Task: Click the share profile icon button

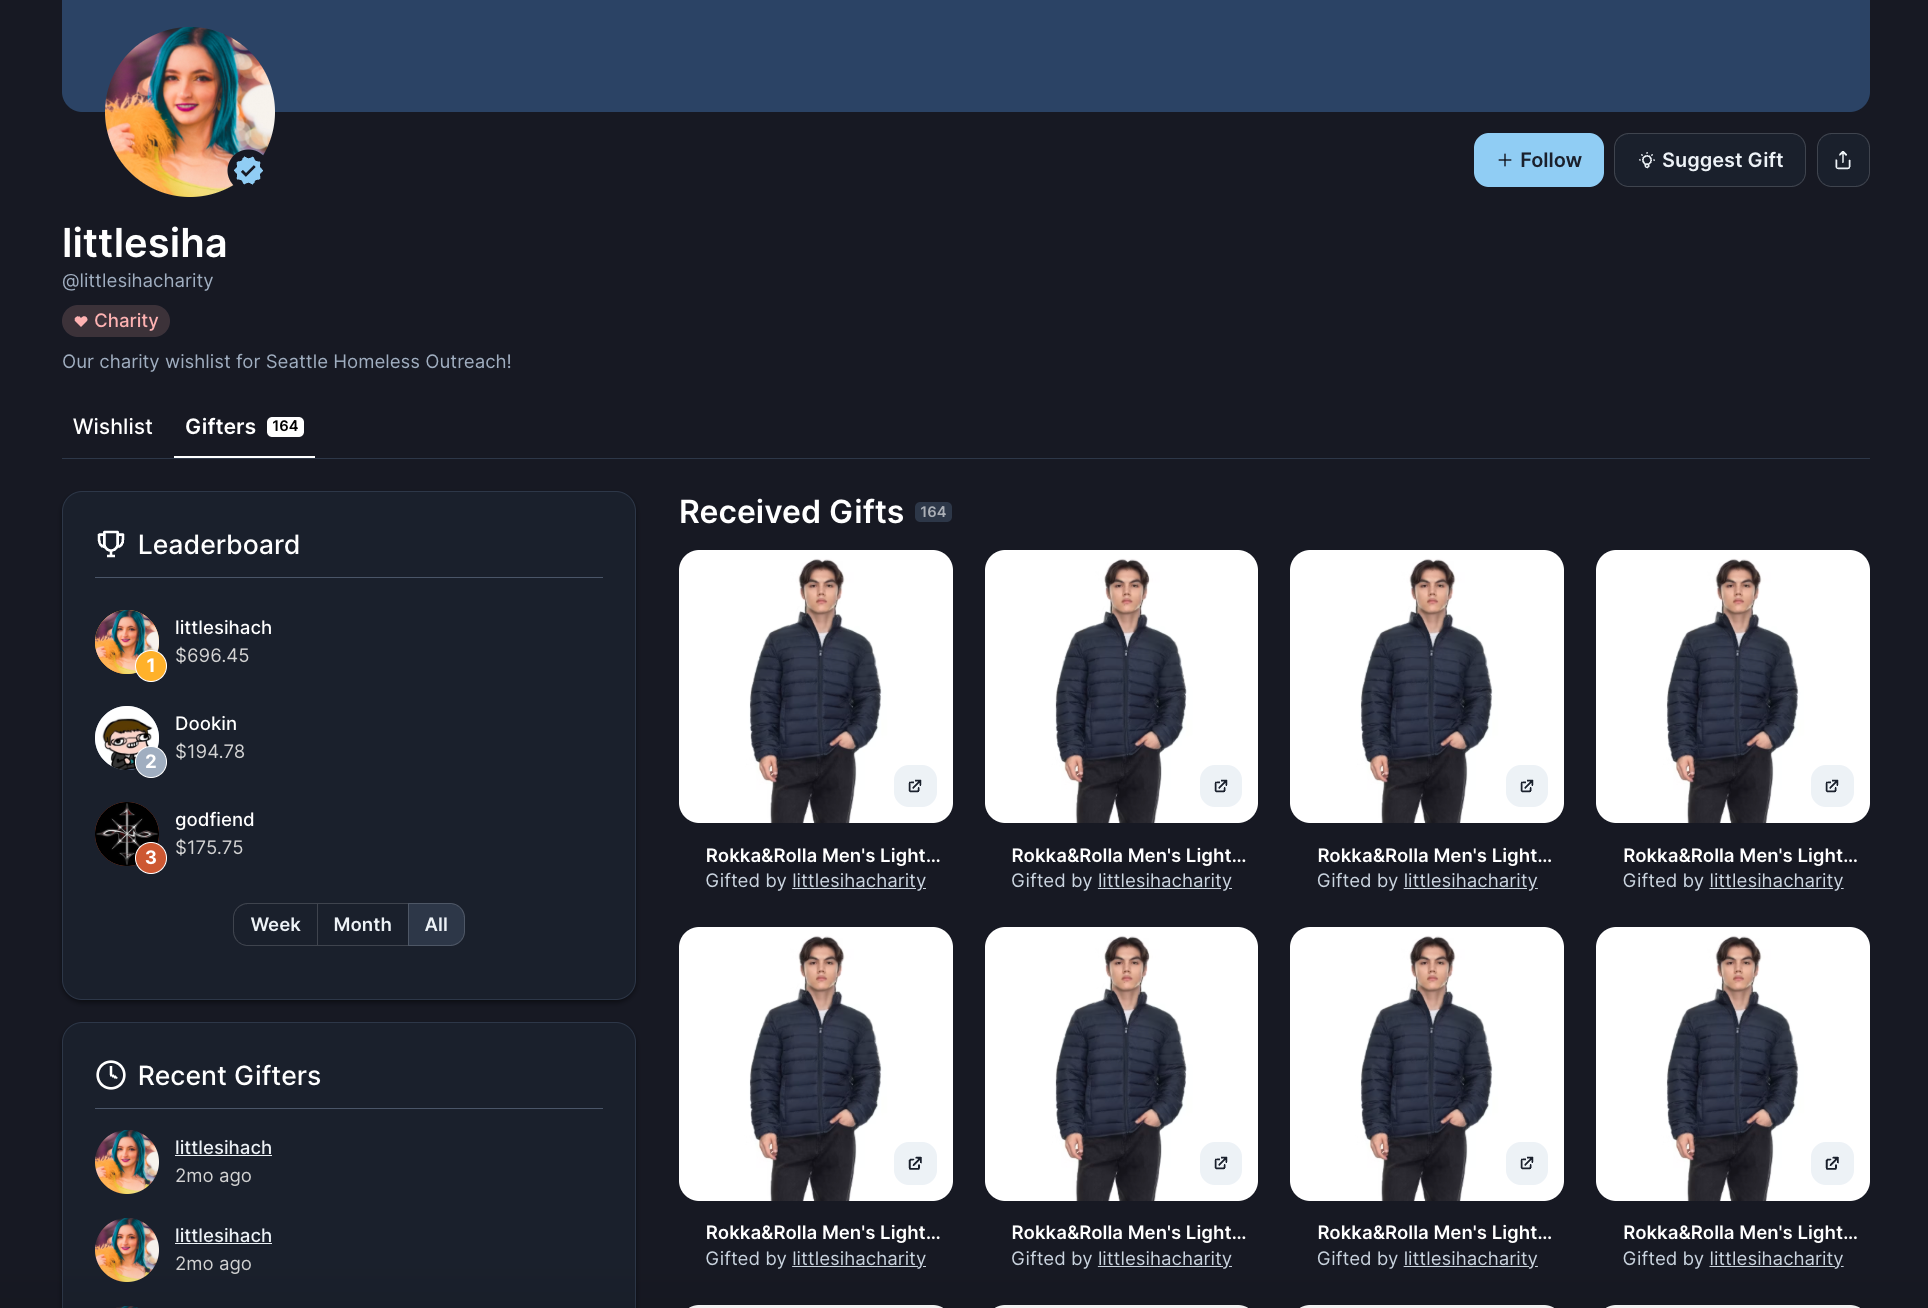Action: pos(1842,160)
